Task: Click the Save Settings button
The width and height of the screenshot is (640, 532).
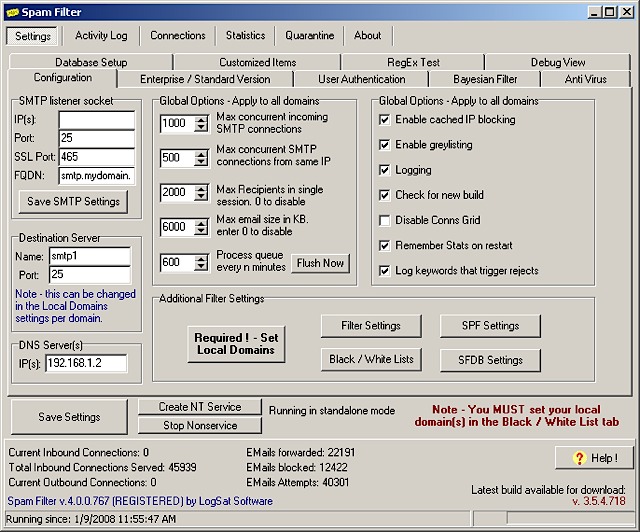Action: [x=69, y=417]
